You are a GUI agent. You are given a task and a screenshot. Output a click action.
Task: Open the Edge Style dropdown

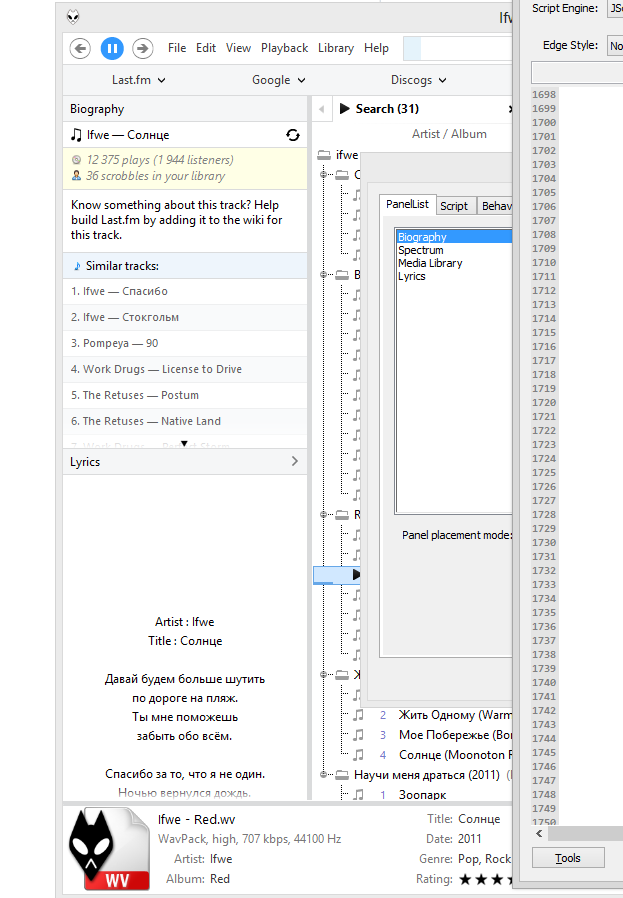[x=615, y=46]
